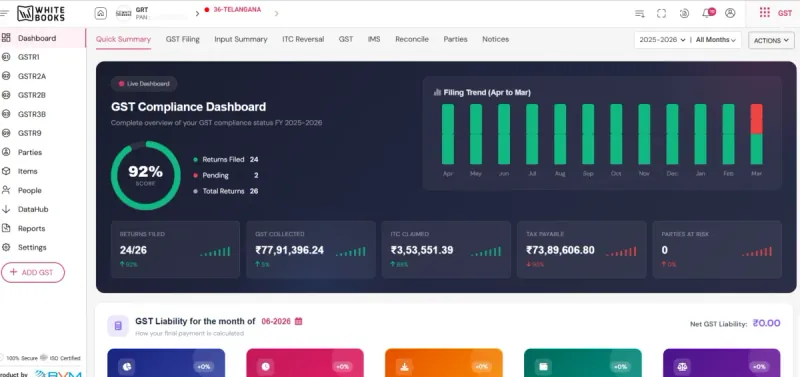Switch to the IMS tab
800x377 pixels.
[x=374, y=39]
